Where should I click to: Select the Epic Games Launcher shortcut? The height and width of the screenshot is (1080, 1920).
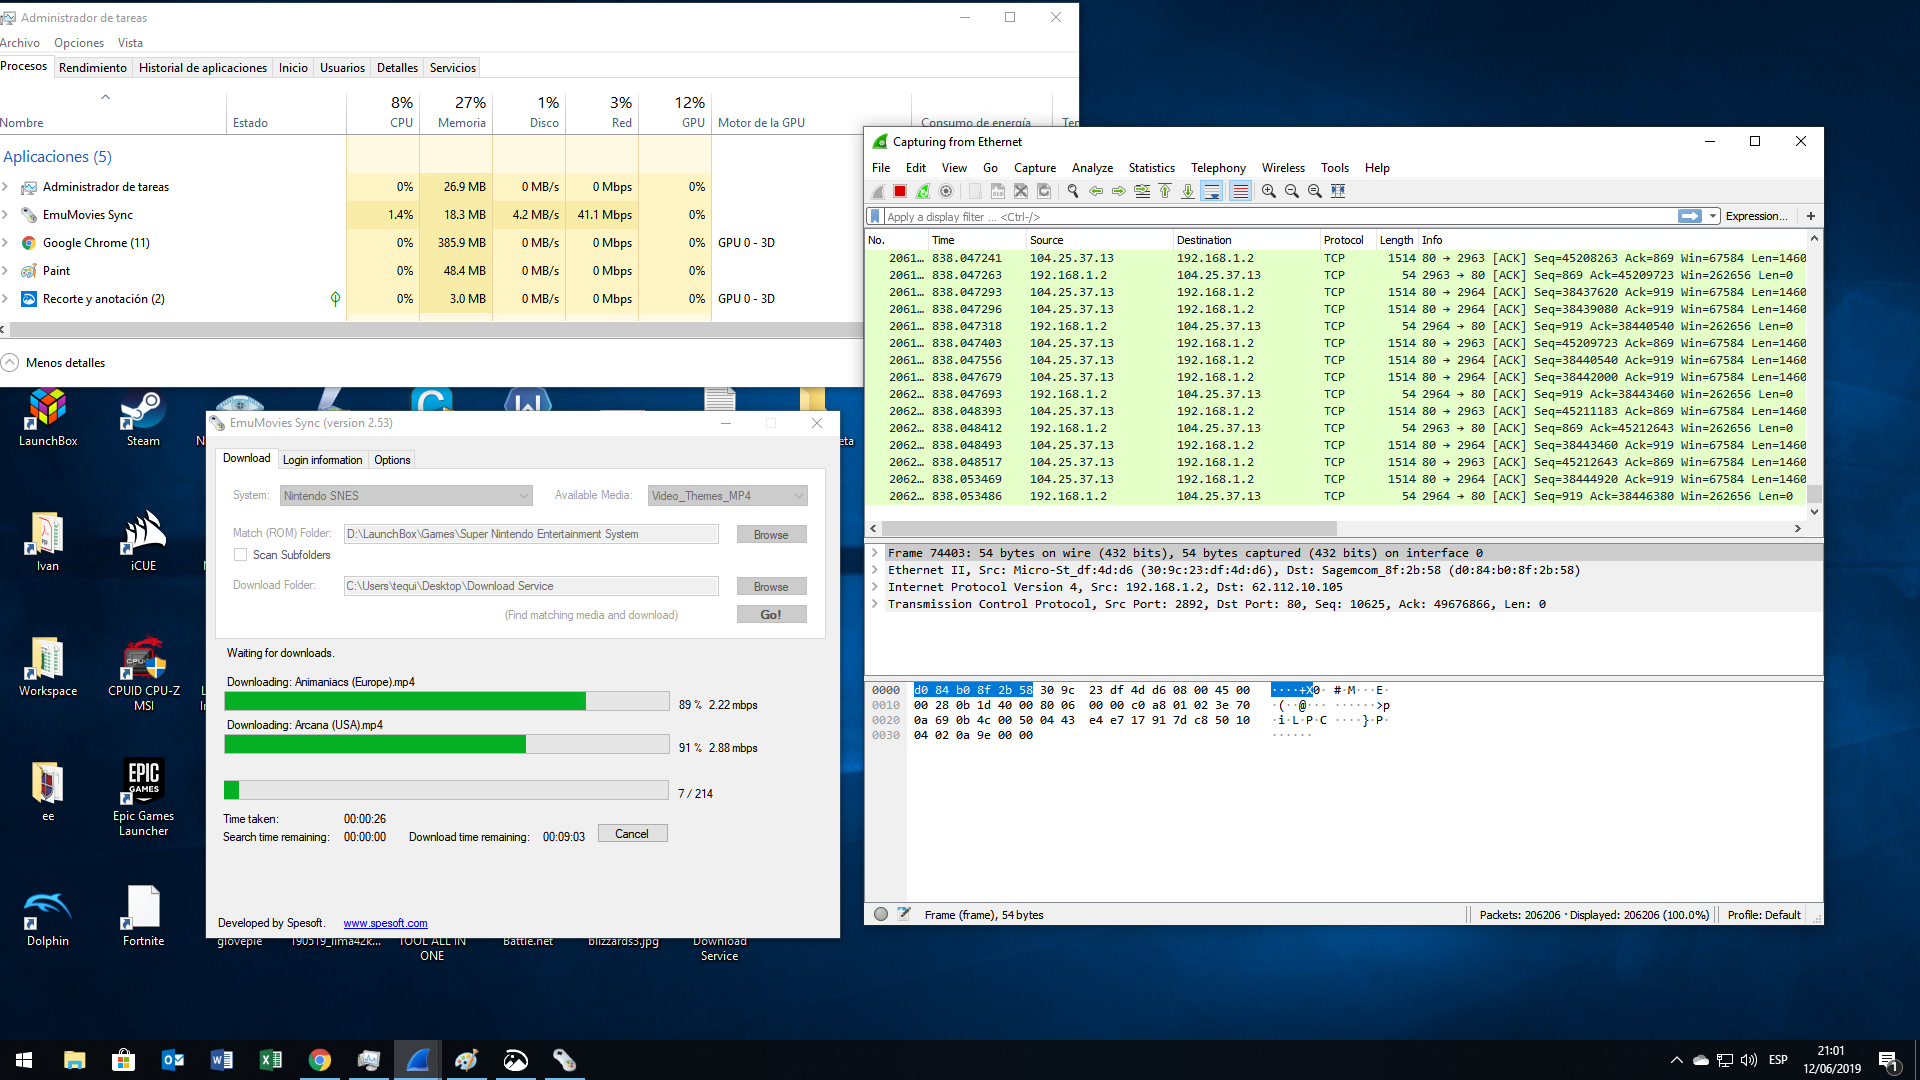point(144,798)
